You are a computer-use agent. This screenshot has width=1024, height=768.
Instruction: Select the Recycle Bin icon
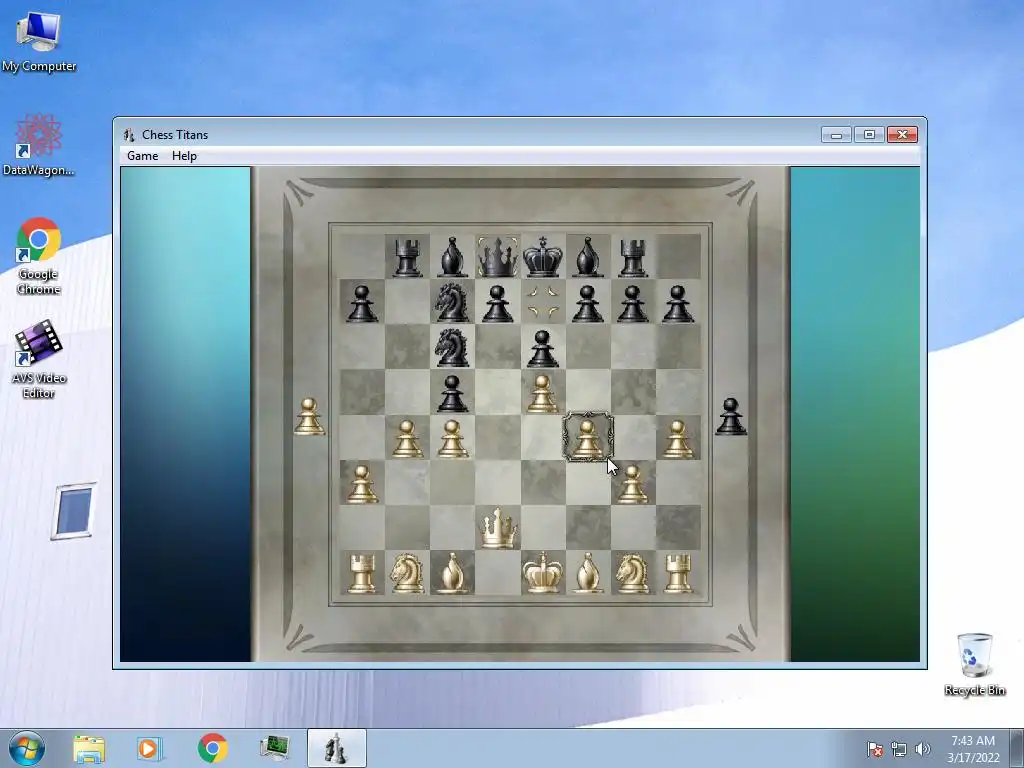tap(974, 665)
